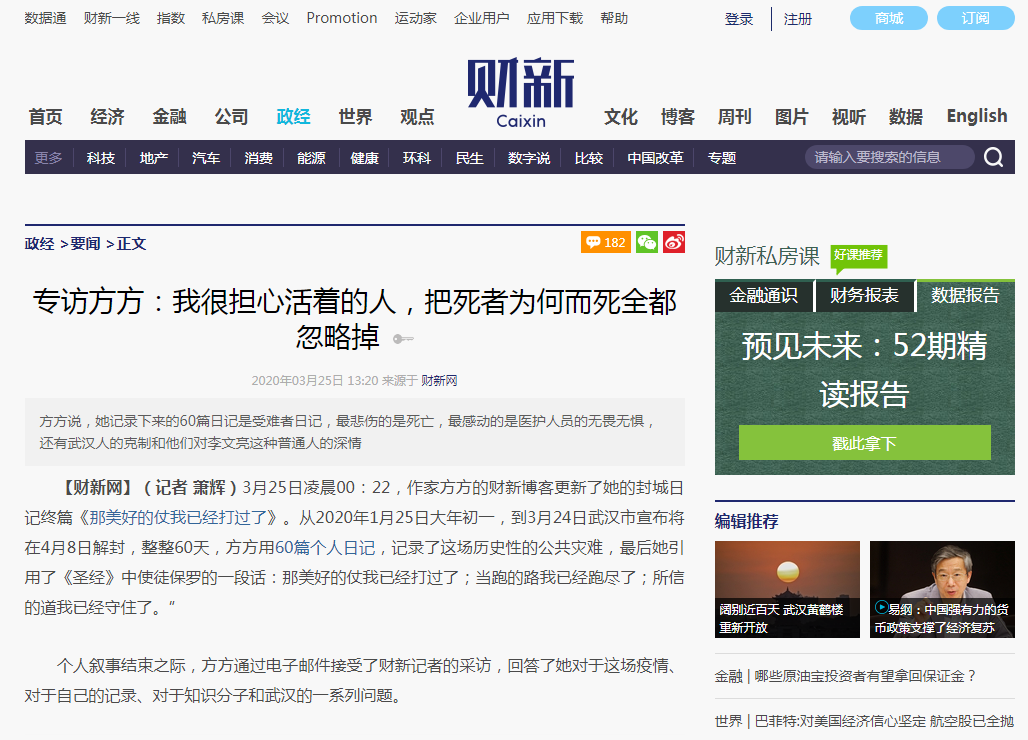Switch to the English site
Screen dimensions: 1028x740
click(x=975, y=115)
